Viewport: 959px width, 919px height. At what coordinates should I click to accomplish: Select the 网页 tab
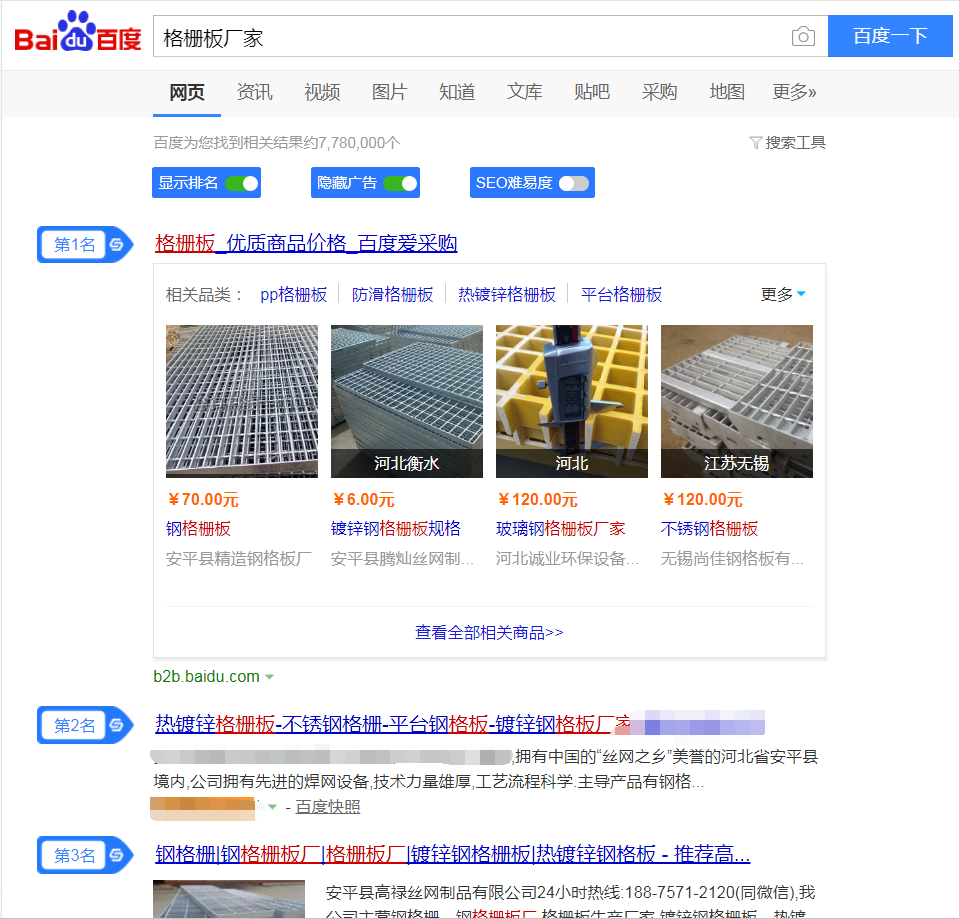point(187,92)
